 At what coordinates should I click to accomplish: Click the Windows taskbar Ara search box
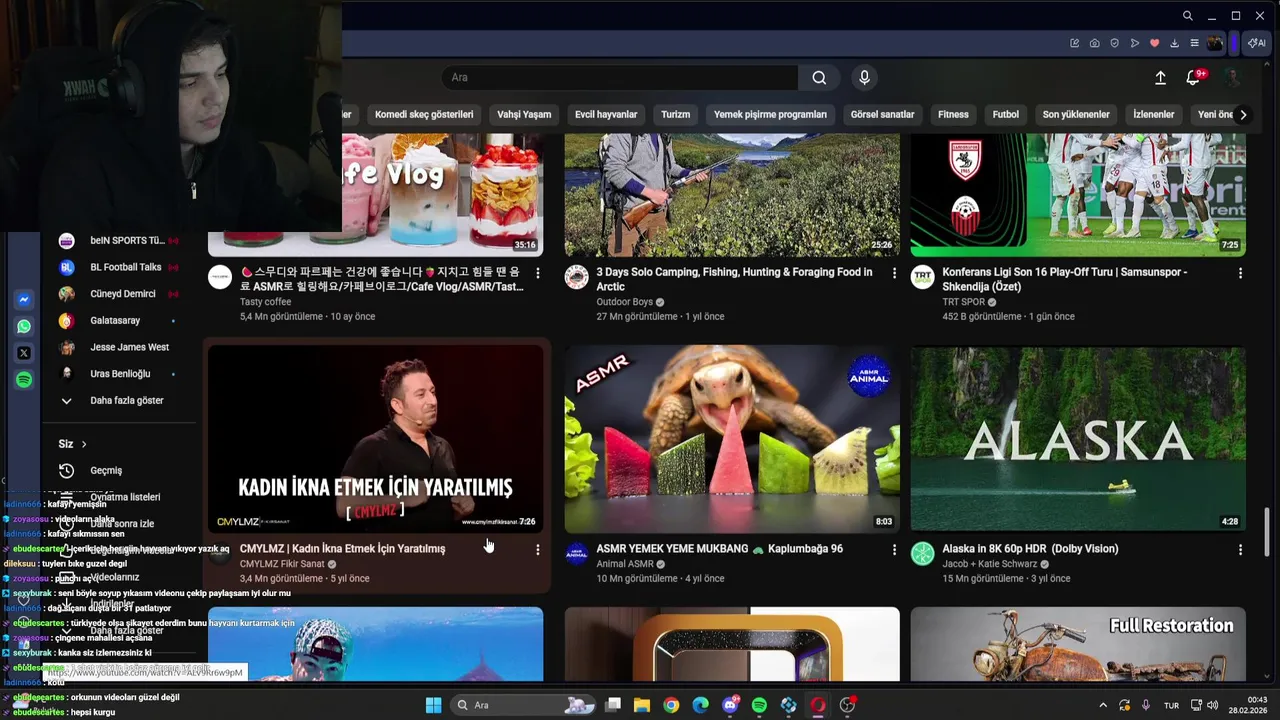pyautogui.click(x=525, y=705)
